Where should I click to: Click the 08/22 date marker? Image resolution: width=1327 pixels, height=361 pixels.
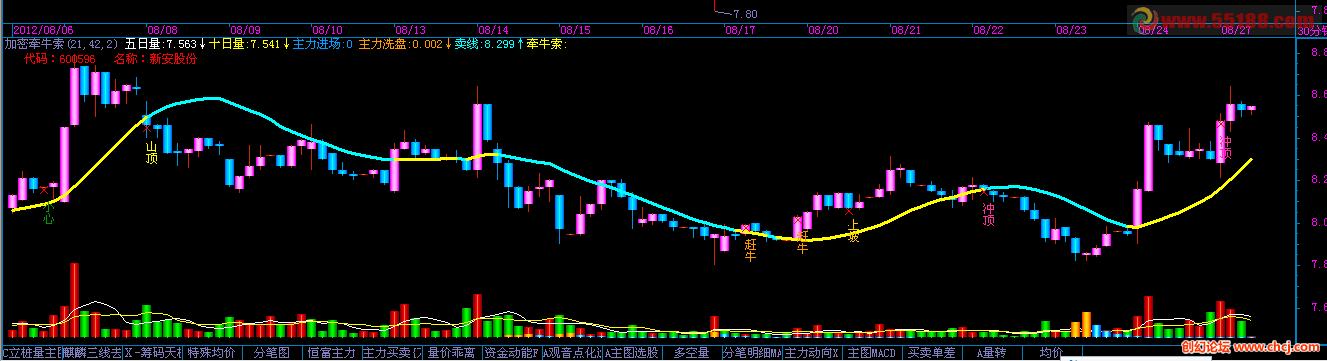[x=988, y=31]
